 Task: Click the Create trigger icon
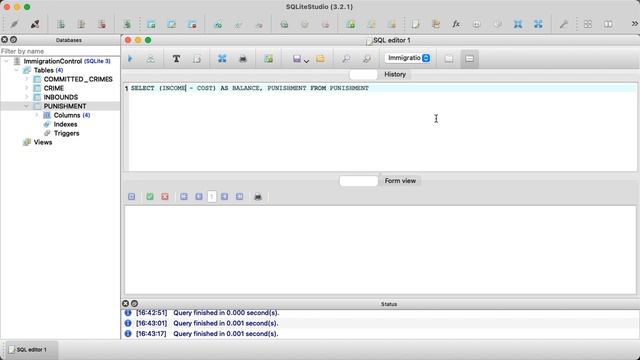284,24
